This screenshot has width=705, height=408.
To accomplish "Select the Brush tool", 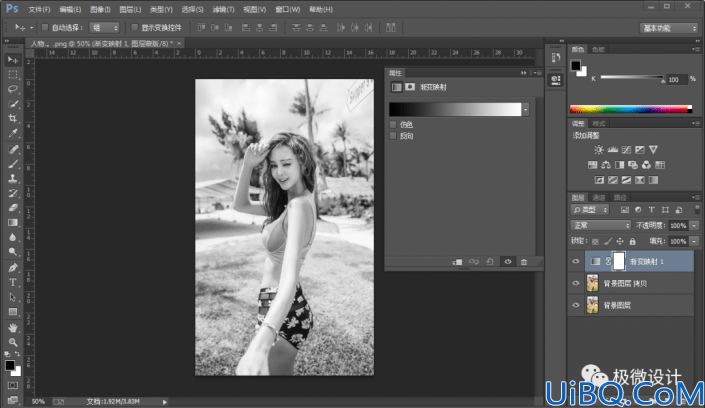I will pyautogui.click(x=13, y=164).
